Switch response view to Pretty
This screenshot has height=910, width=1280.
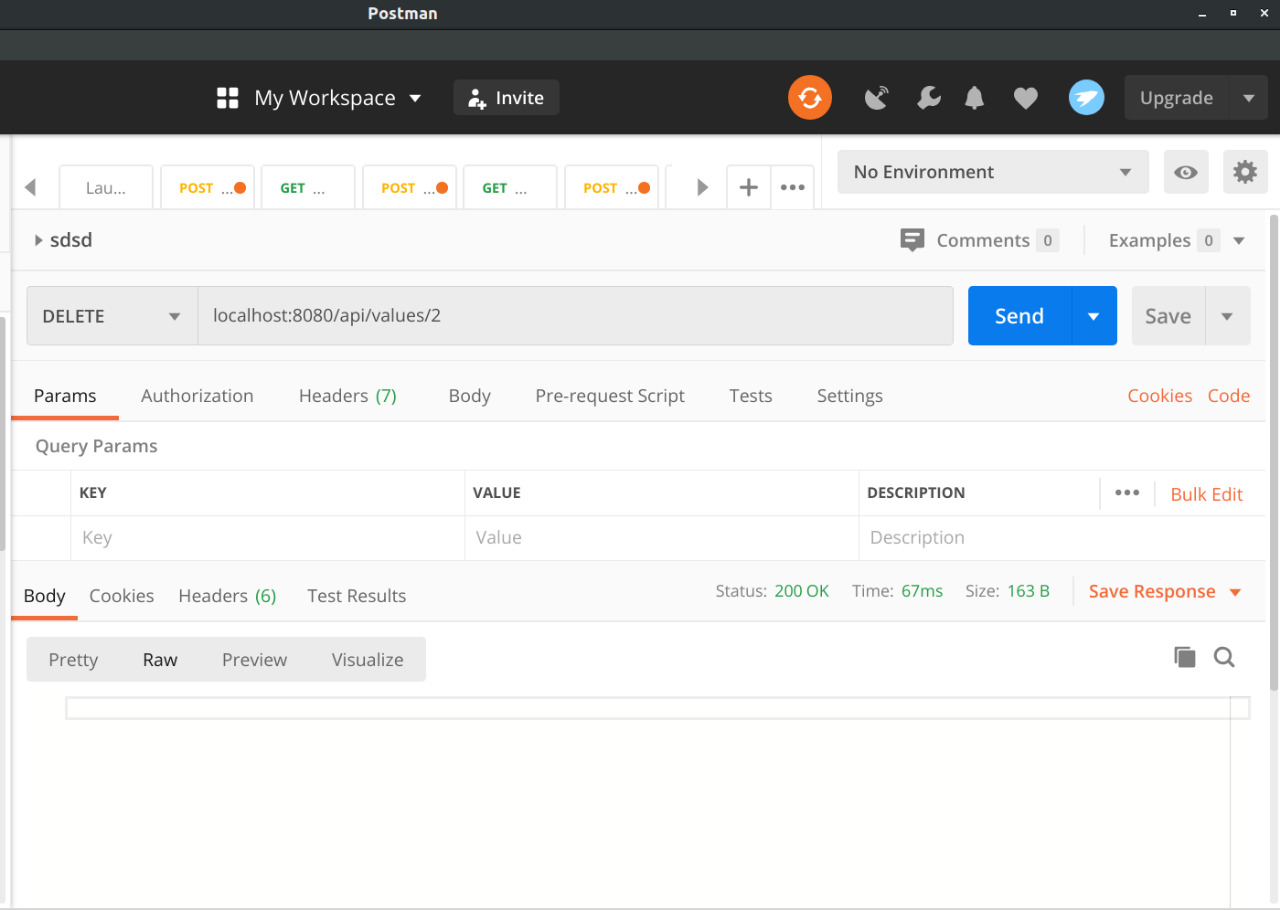(73, 660)
